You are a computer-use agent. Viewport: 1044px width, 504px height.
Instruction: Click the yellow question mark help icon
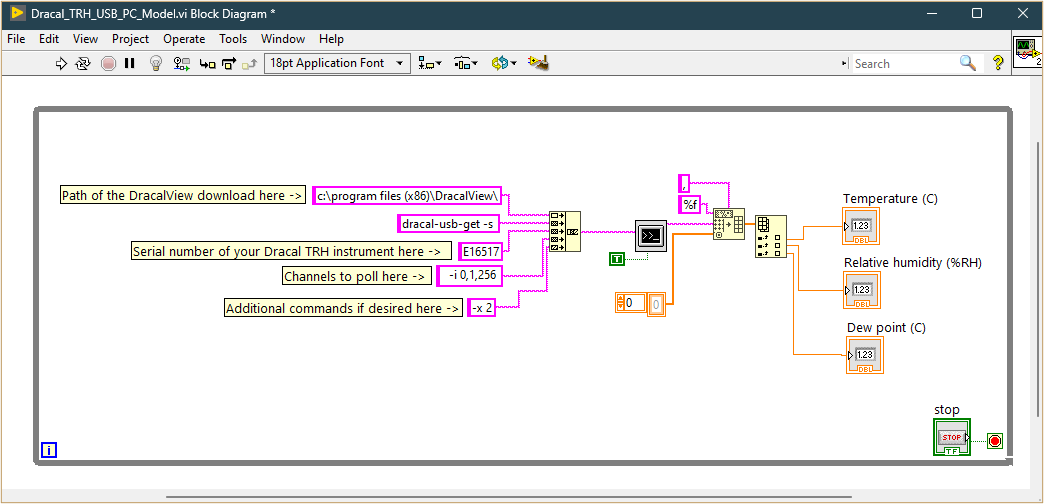(997, 63)
